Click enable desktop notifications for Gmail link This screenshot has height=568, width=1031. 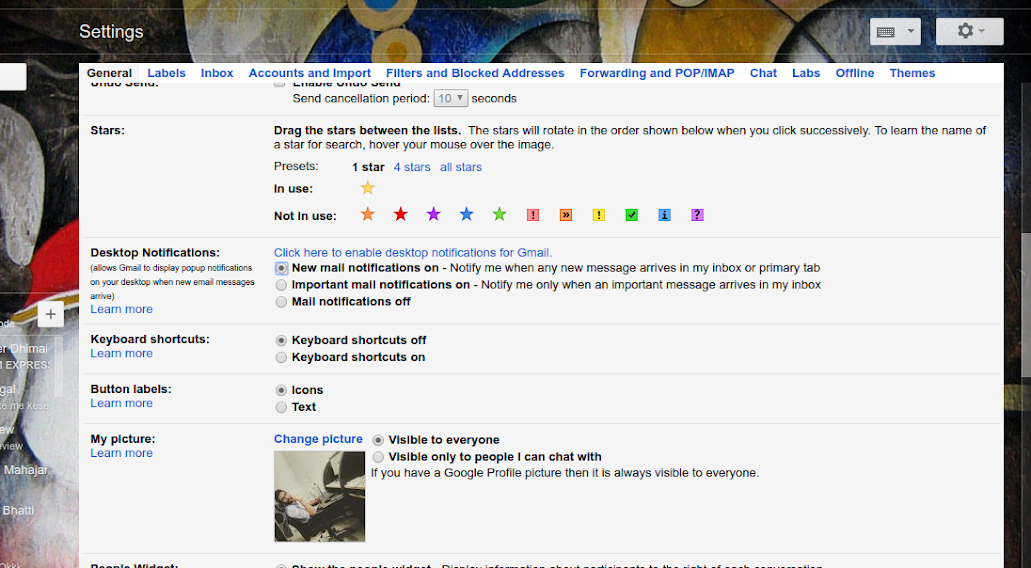click(413, 252)
